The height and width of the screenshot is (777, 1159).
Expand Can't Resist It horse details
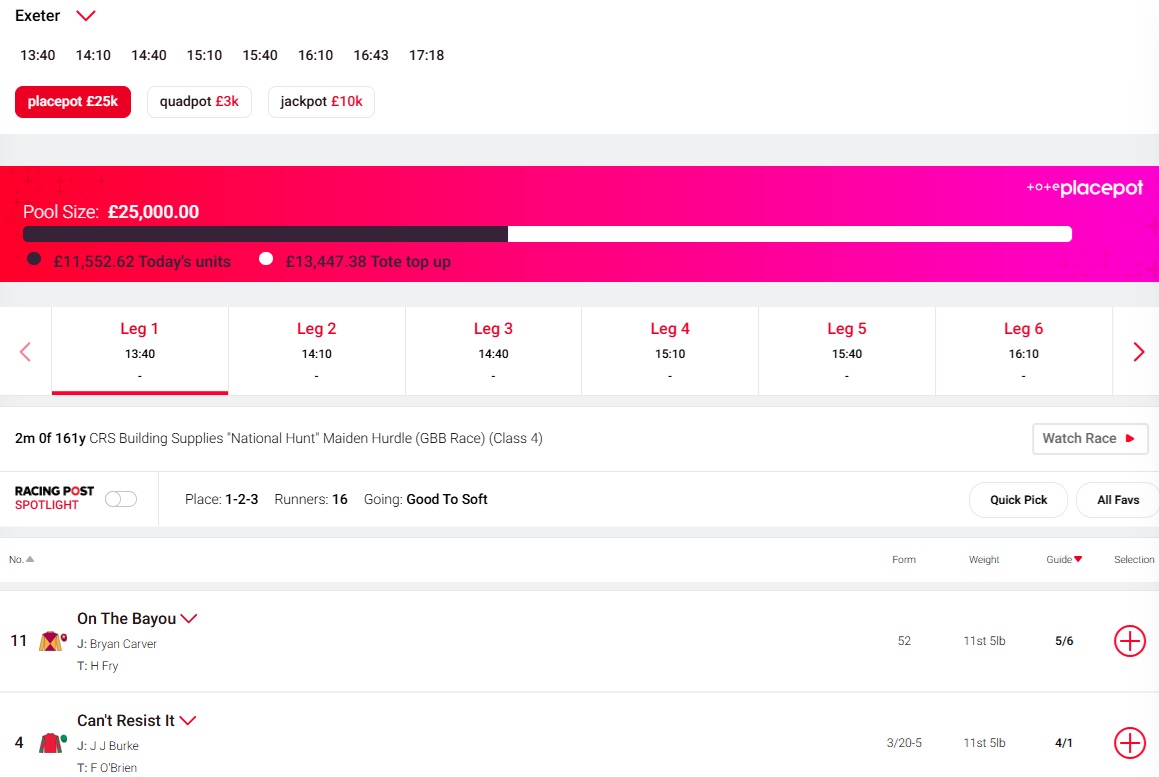click(x=187, y=721)
